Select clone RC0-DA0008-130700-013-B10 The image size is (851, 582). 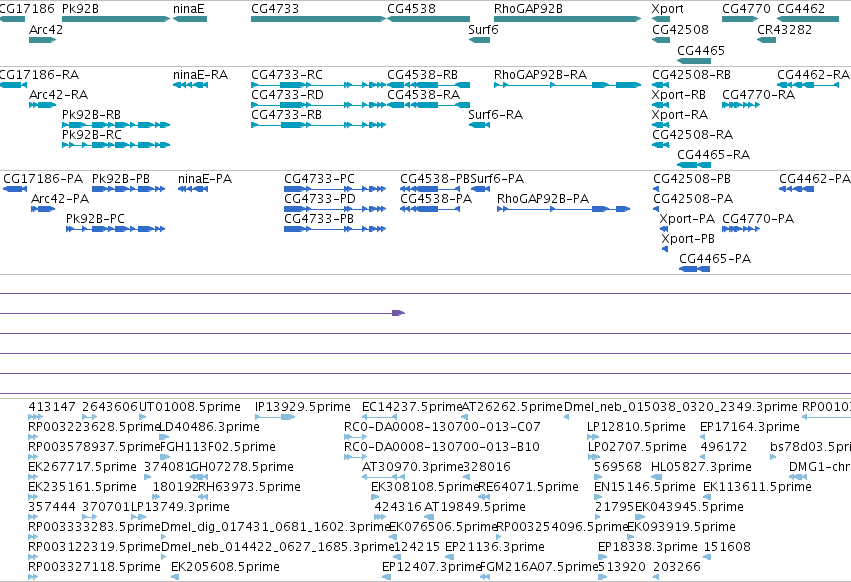click(x=355, y=457)
